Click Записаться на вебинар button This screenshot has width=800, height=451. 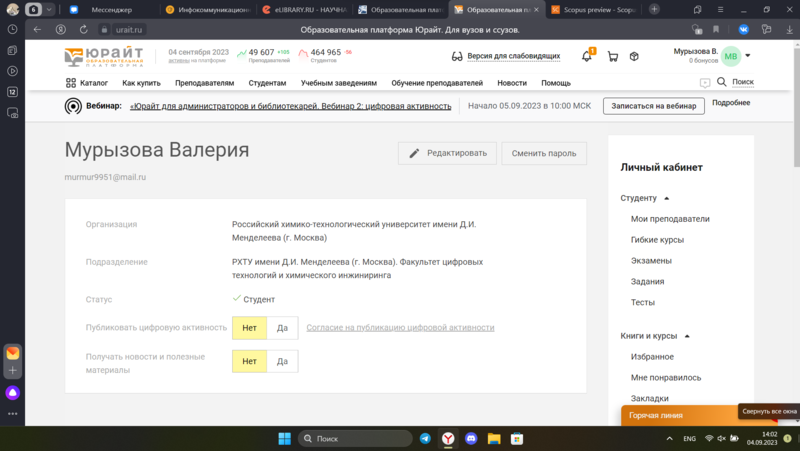tap(654, 106)
